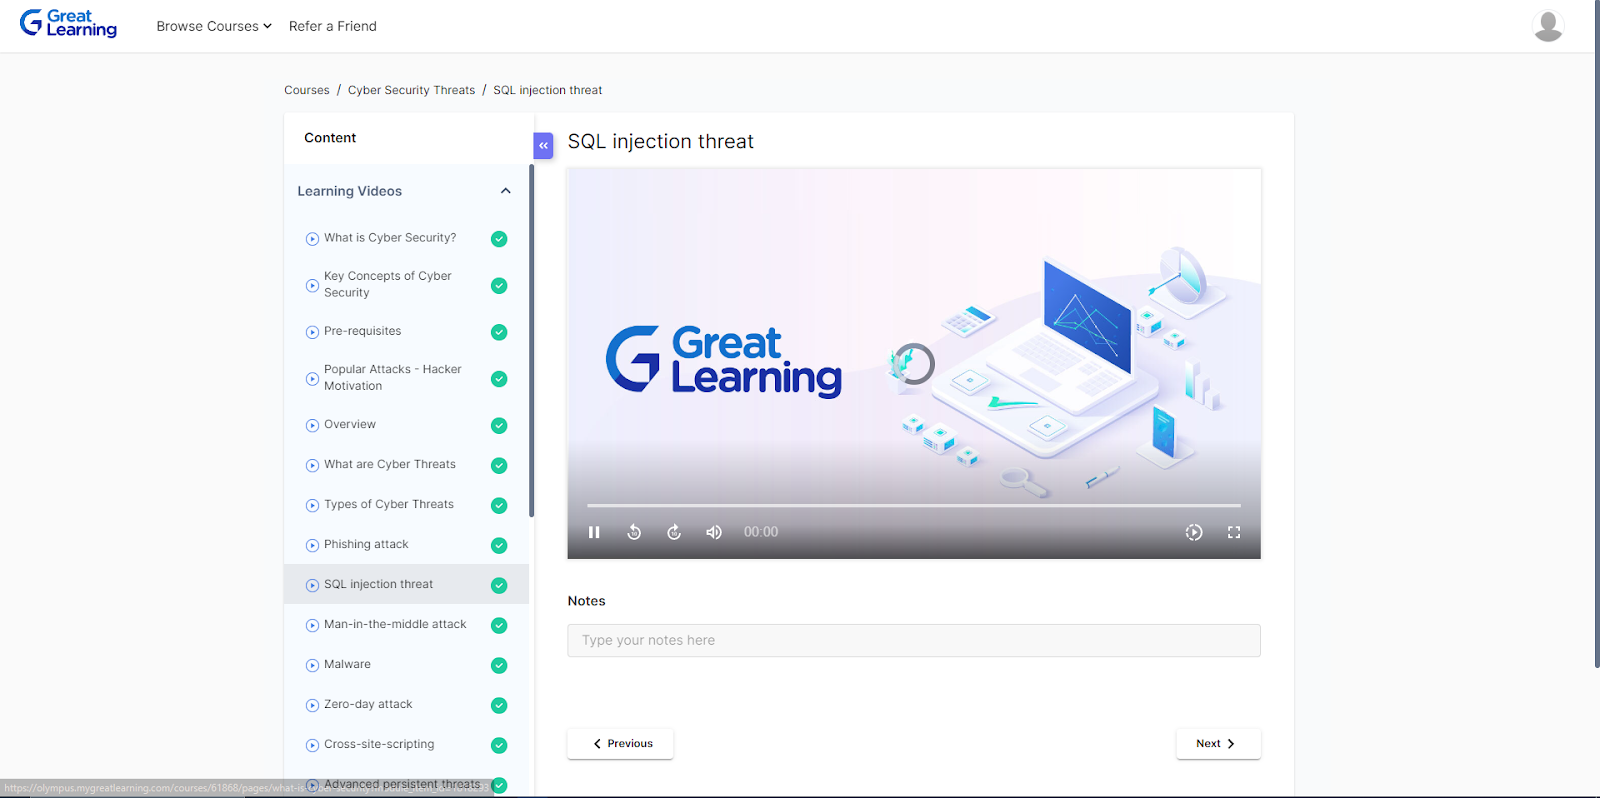Click play icon beside Pre-requisites
1600x798 pixels.
click(x=312, y=332)
